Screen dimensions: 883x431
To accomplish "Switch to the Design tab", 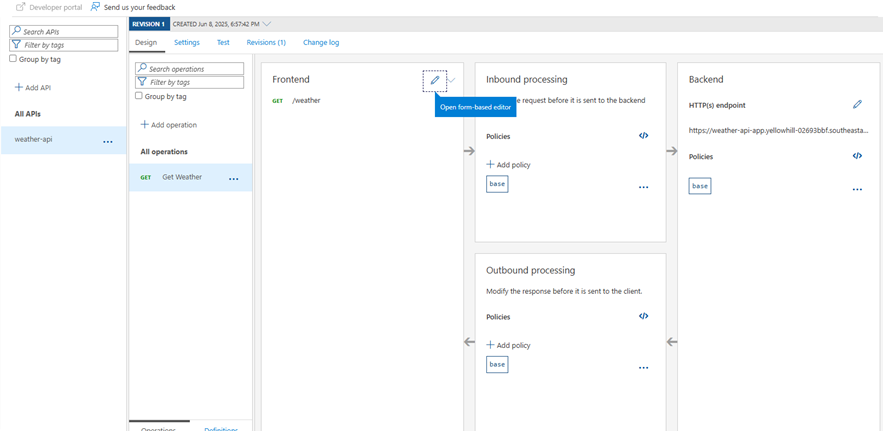I will click(146, 42).
